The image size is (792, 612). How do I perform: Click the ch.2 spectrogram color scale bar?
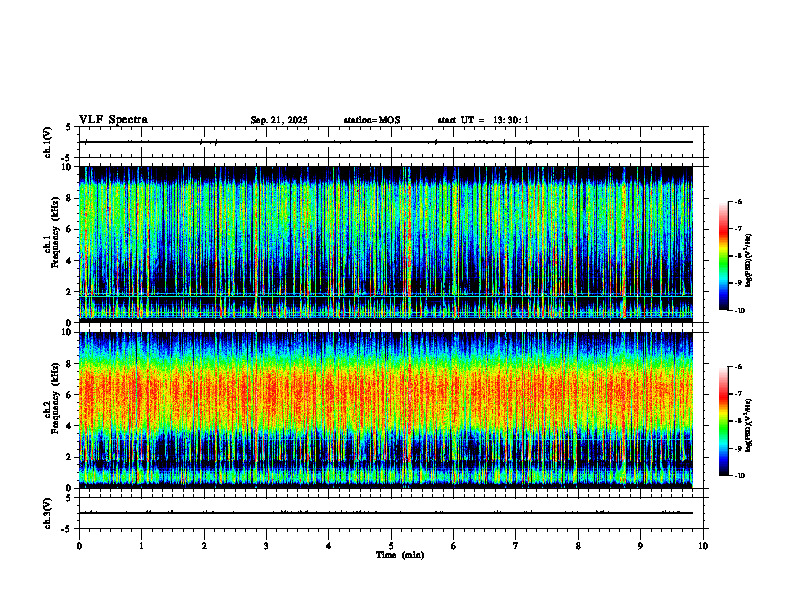[x=723, y=421]
